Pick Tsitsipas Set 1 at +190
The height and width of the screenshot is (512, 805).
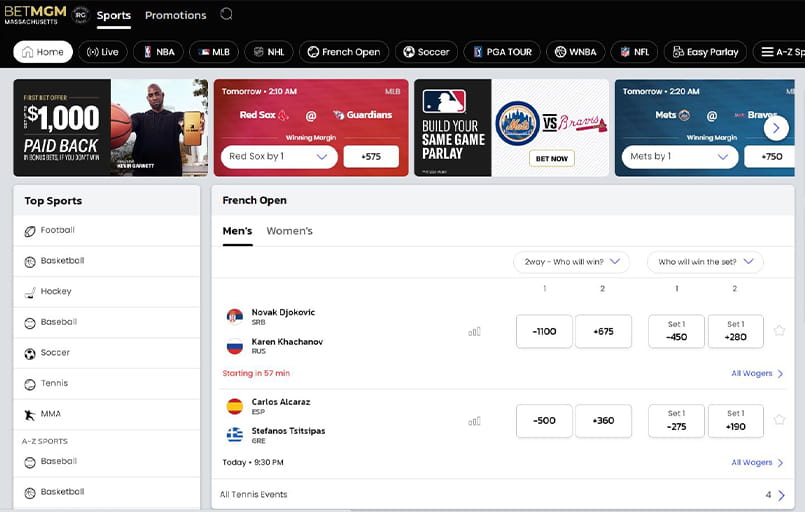pos(736,421)
